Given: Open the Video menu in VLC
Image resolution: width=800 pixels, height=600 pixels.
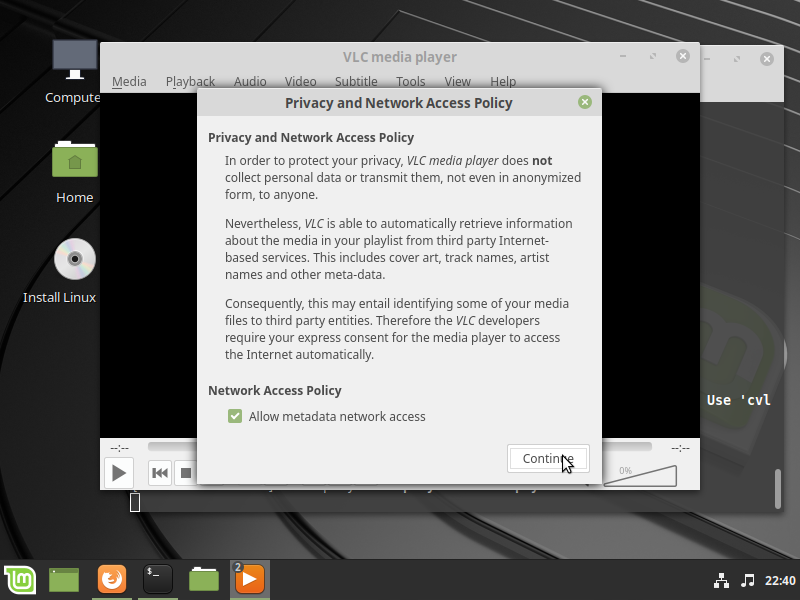Looking at the screenshot, I should tap(301, 82).
